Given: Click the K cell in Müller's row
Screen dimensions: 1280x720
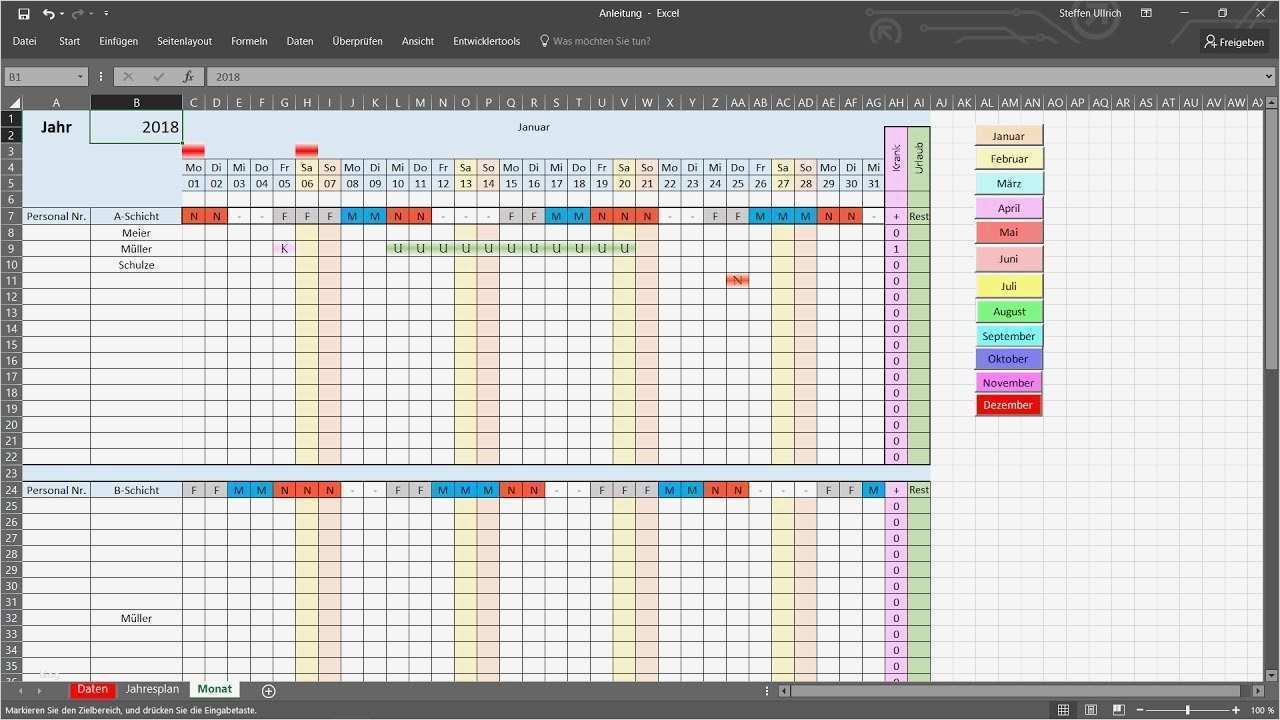Looking at the screenshot, I should click(284, 249).
